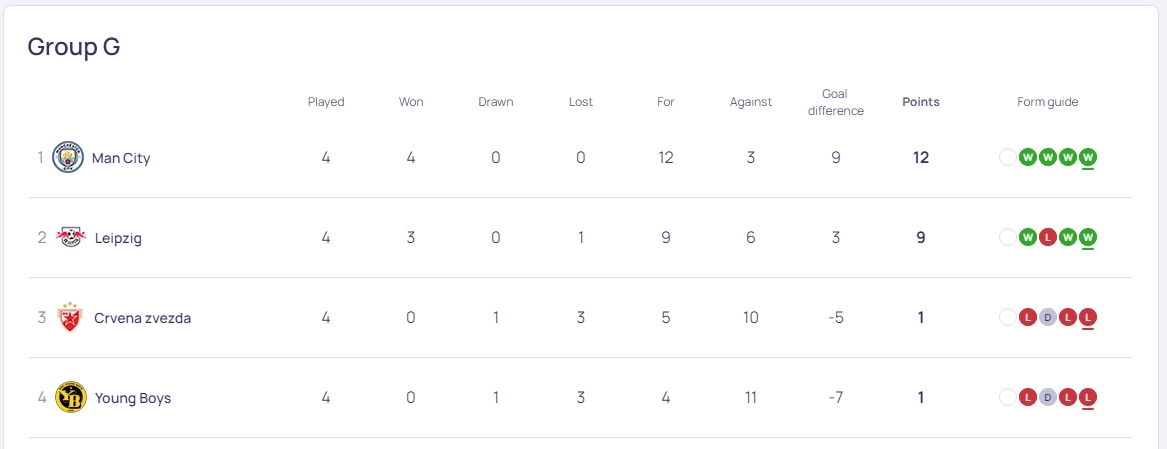Viewport: 1167px width, 449px height.
Task: Click the Leipzig club crest
Action: pyautogui.click(x=70, y=237)
